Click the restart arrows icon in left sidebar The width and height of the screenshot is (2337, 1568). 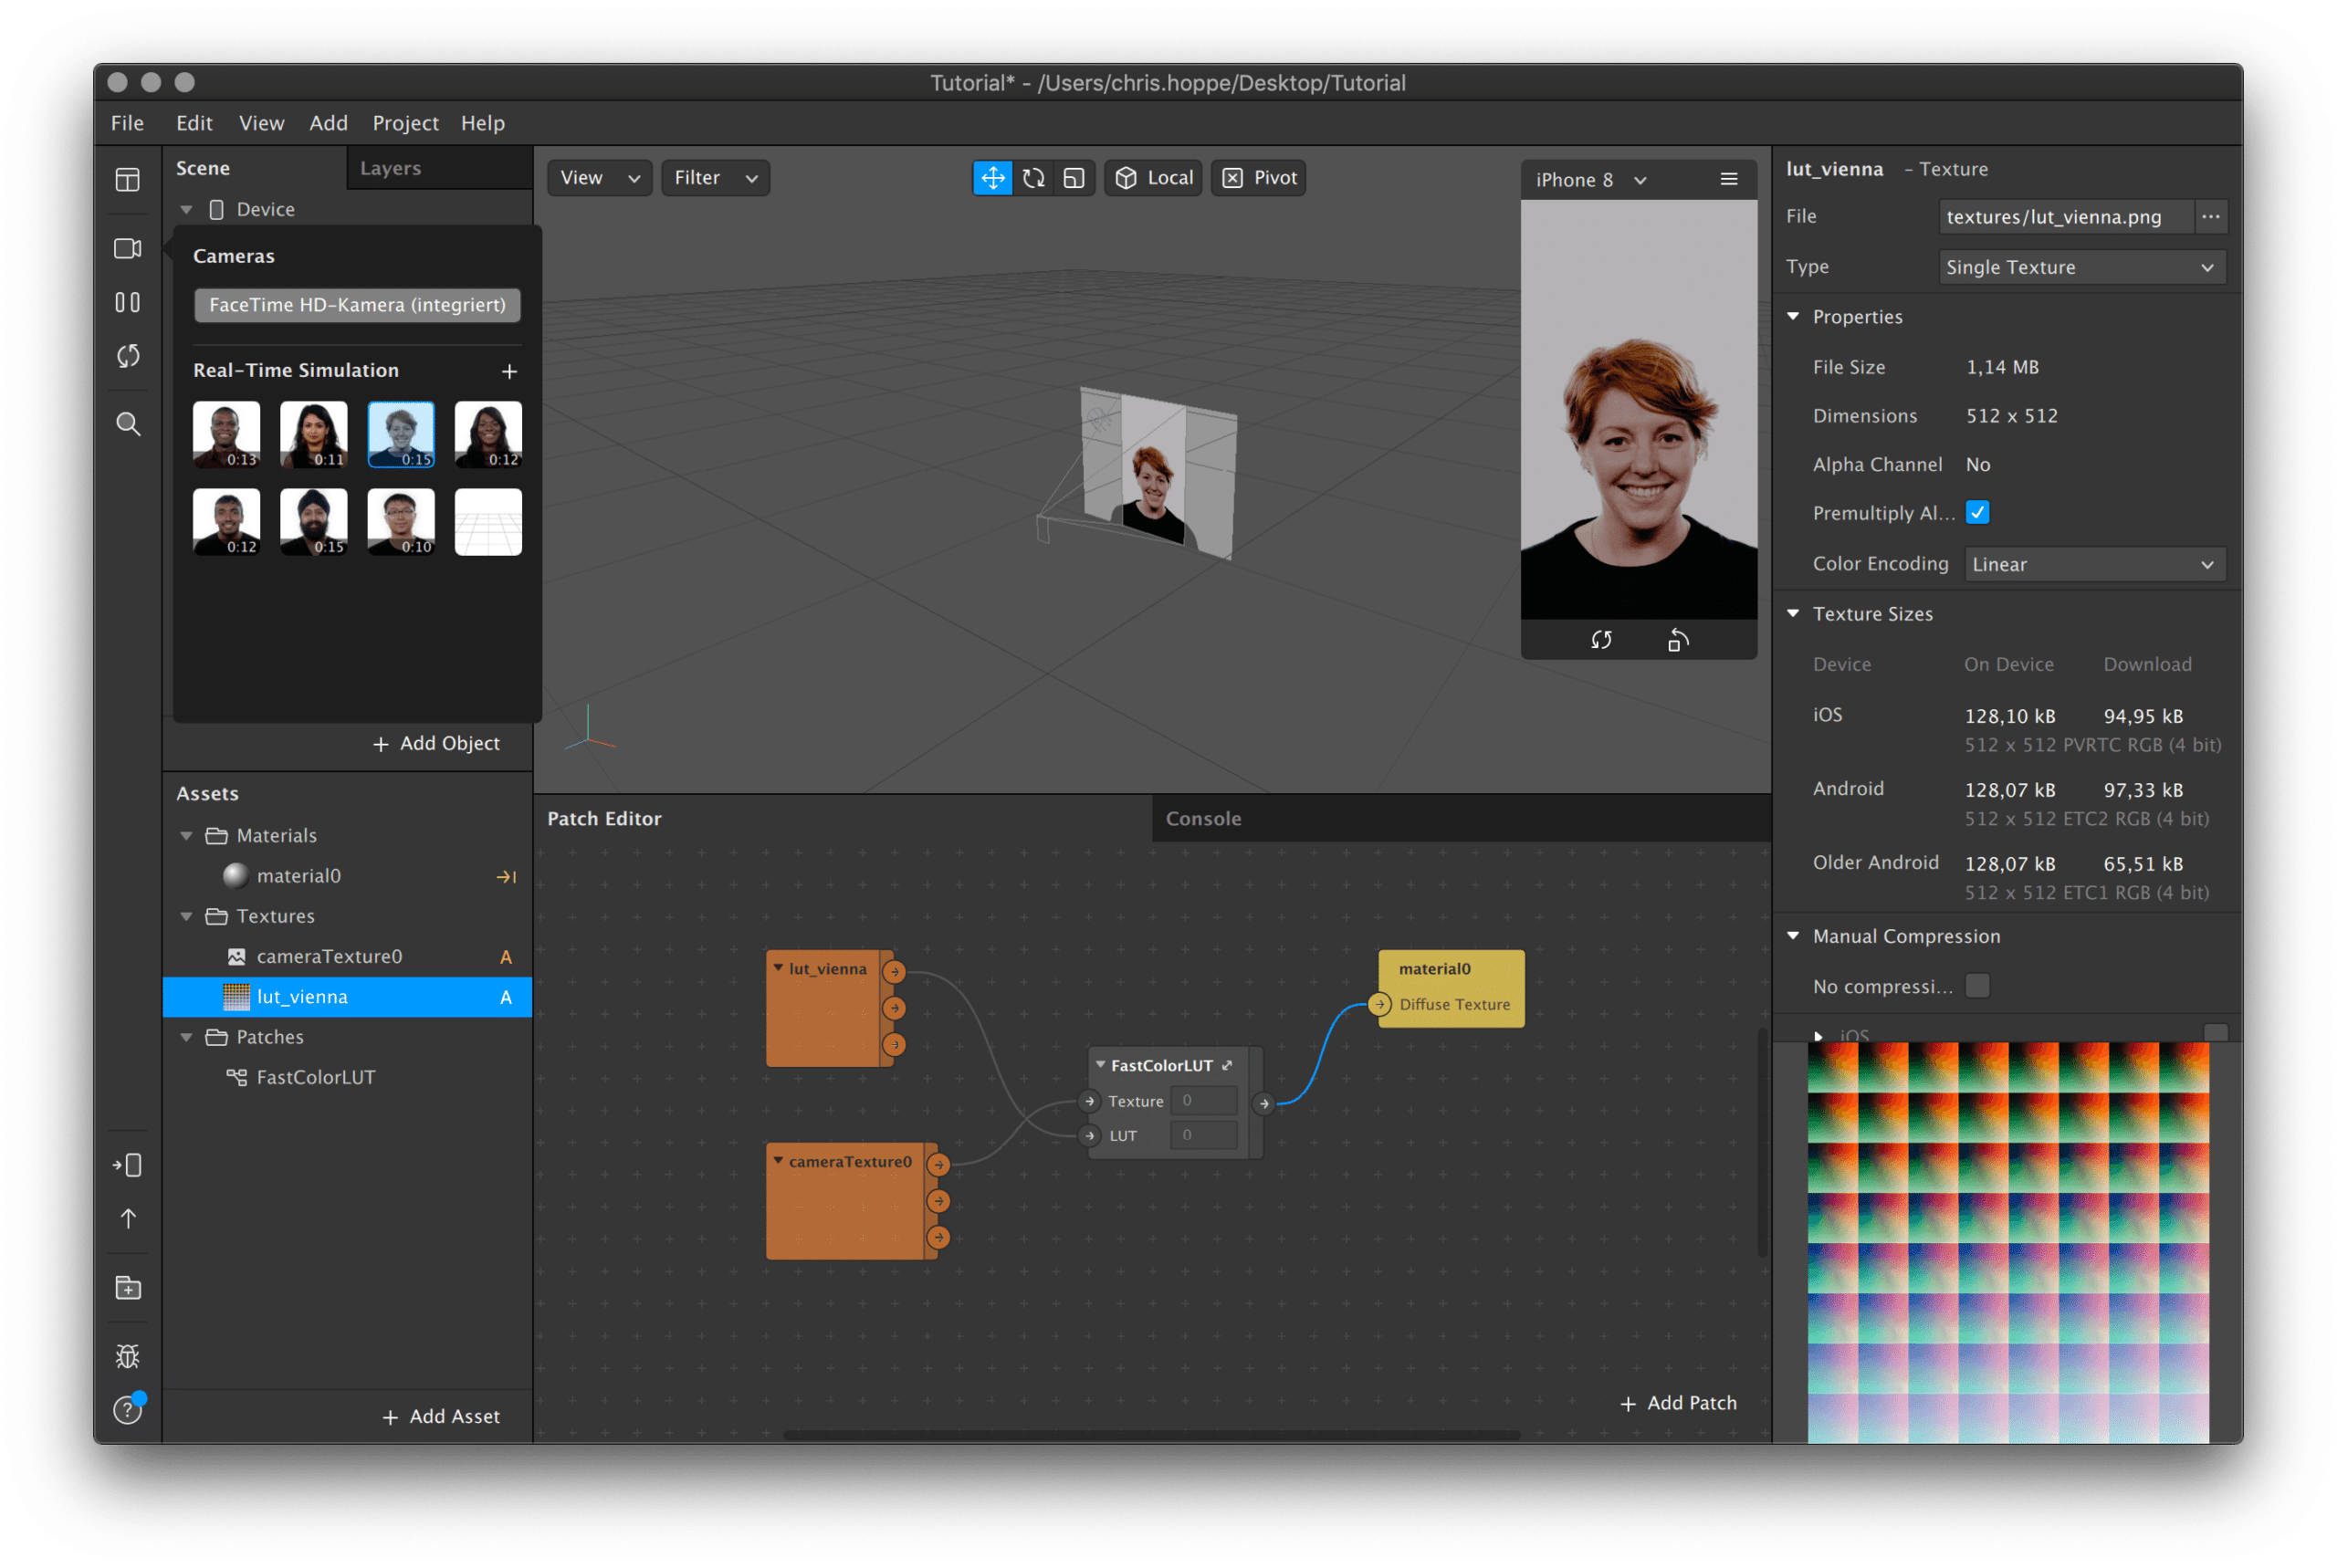128,356
